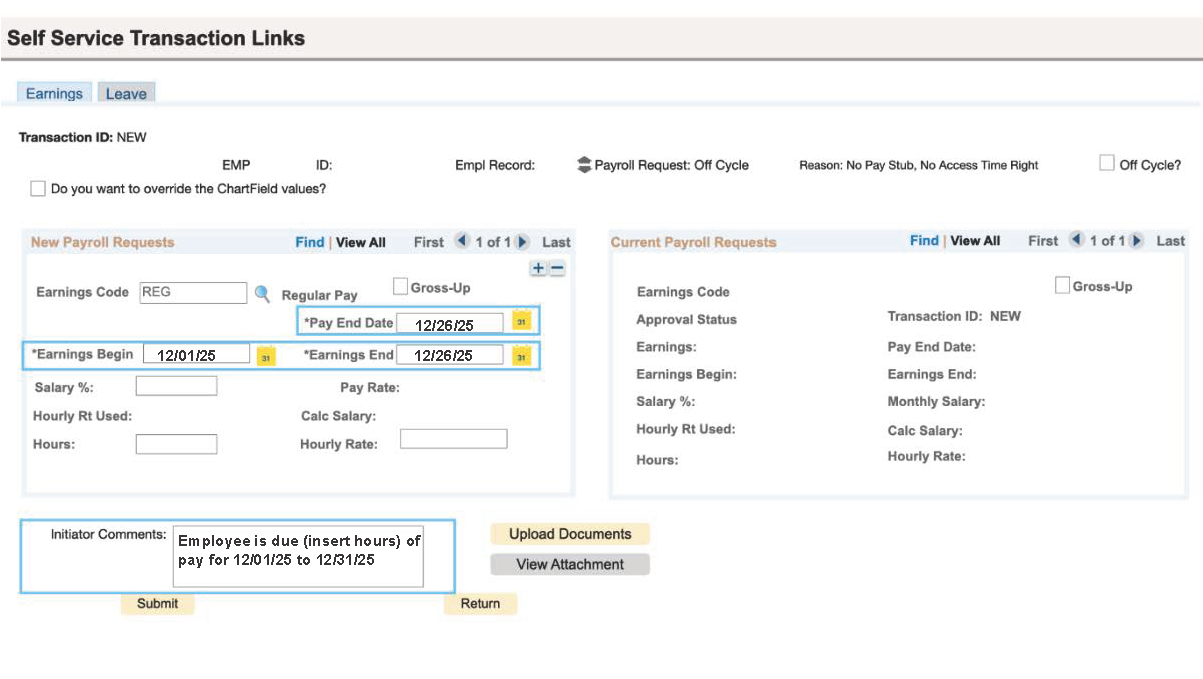Open View Attachment

click(570, 564)
